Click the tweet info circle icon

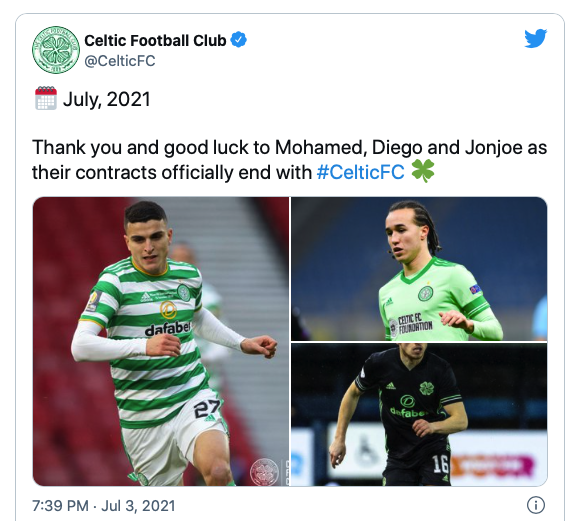(536, 505)
